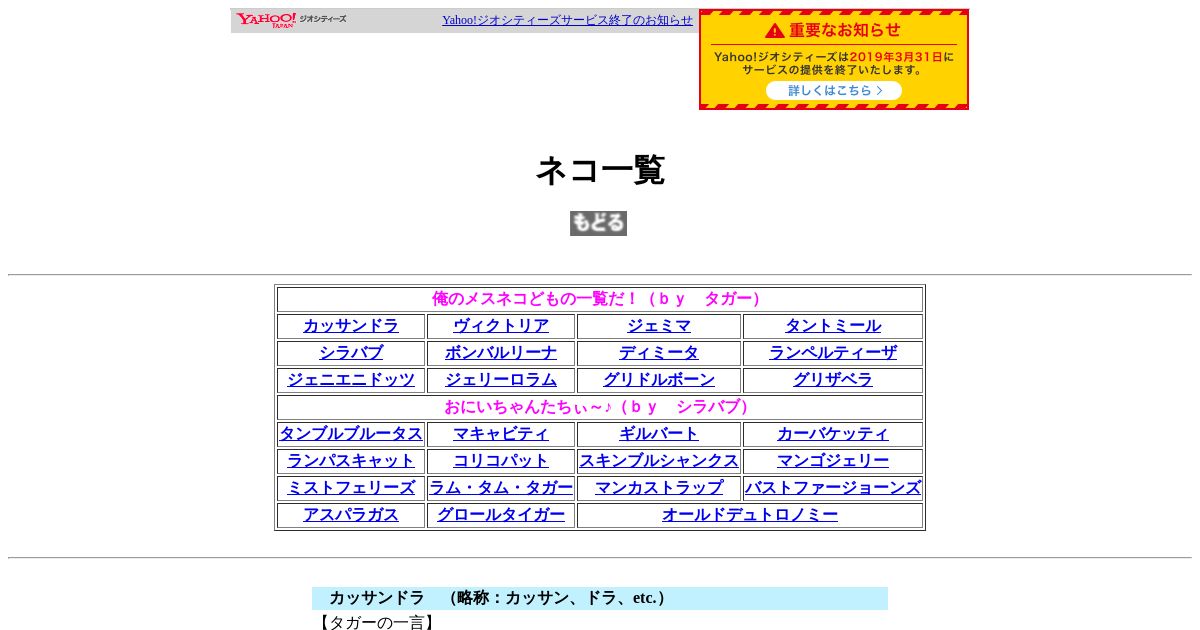Click the 詳しくはこちら button in the notice banner
The height and width of the screenshot is (630, 1200).
click(x=834, y=90)
